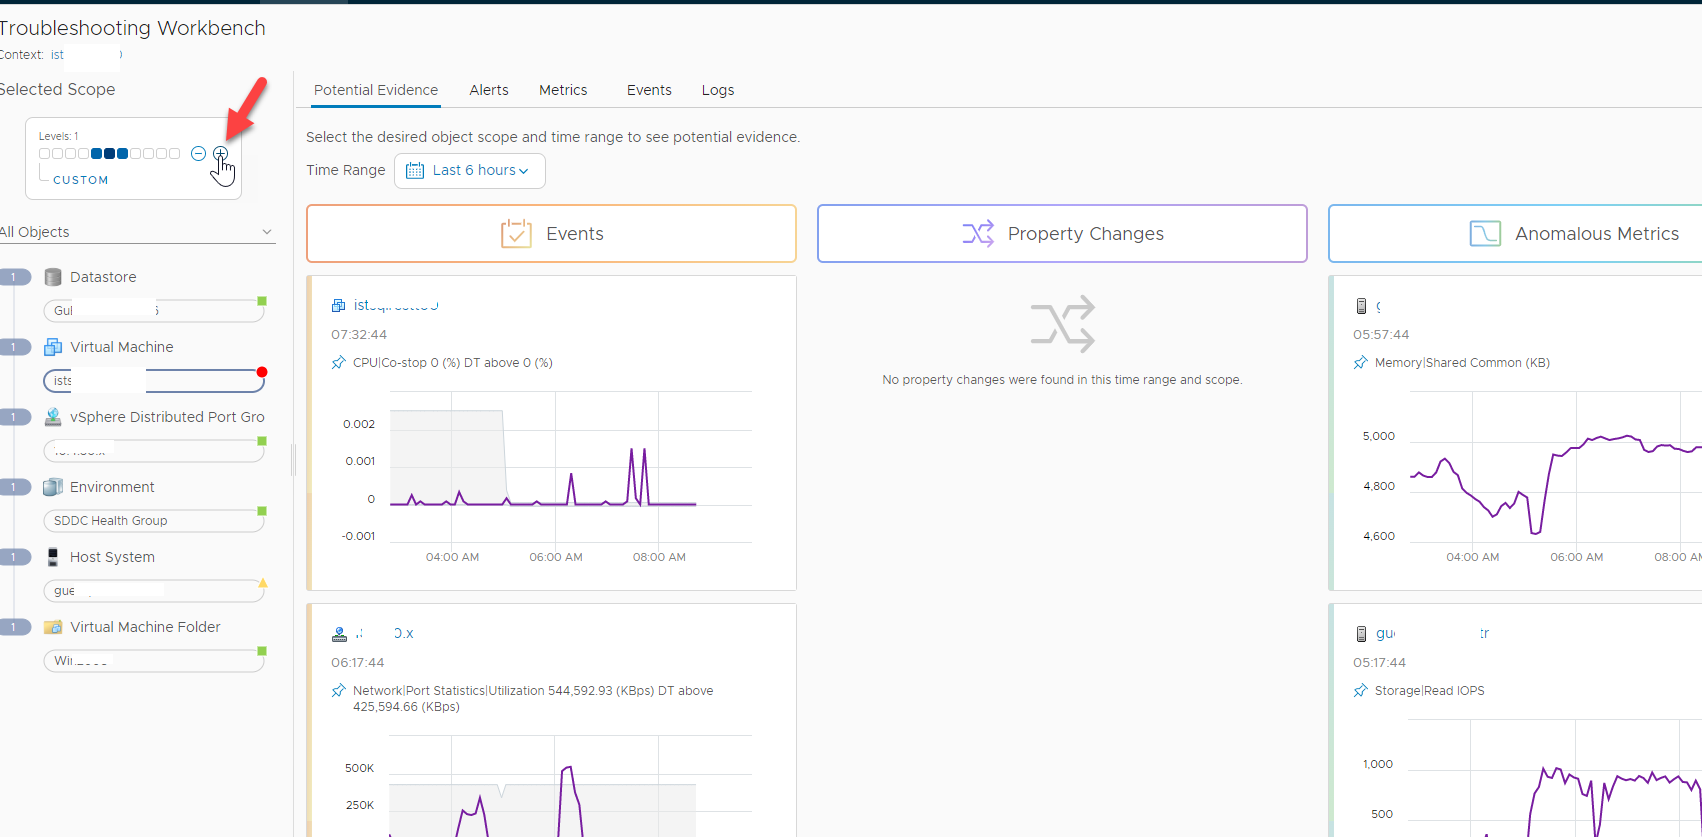Click the pin icon beside CPU Co-stop metric
The image size is (1702, 837).
pos(339,363)
